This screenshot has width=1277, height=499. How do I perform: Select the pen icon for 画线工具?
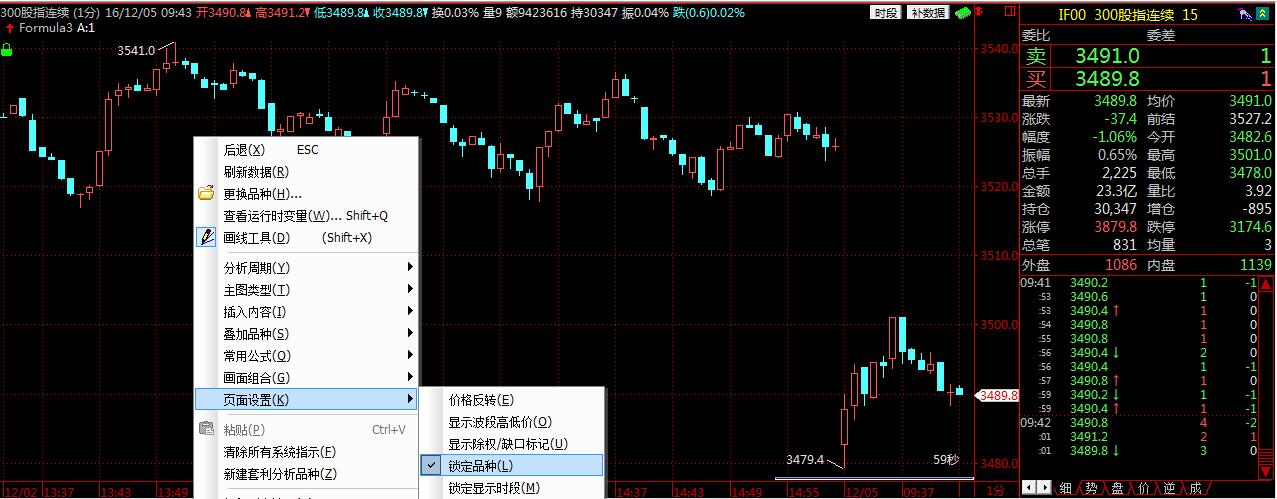pos(207,238)
